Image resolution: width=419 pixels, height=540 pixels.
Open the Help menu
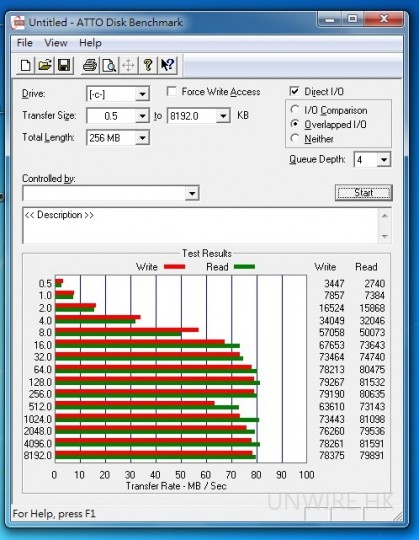pyautogui.click(x=90, y=43)
